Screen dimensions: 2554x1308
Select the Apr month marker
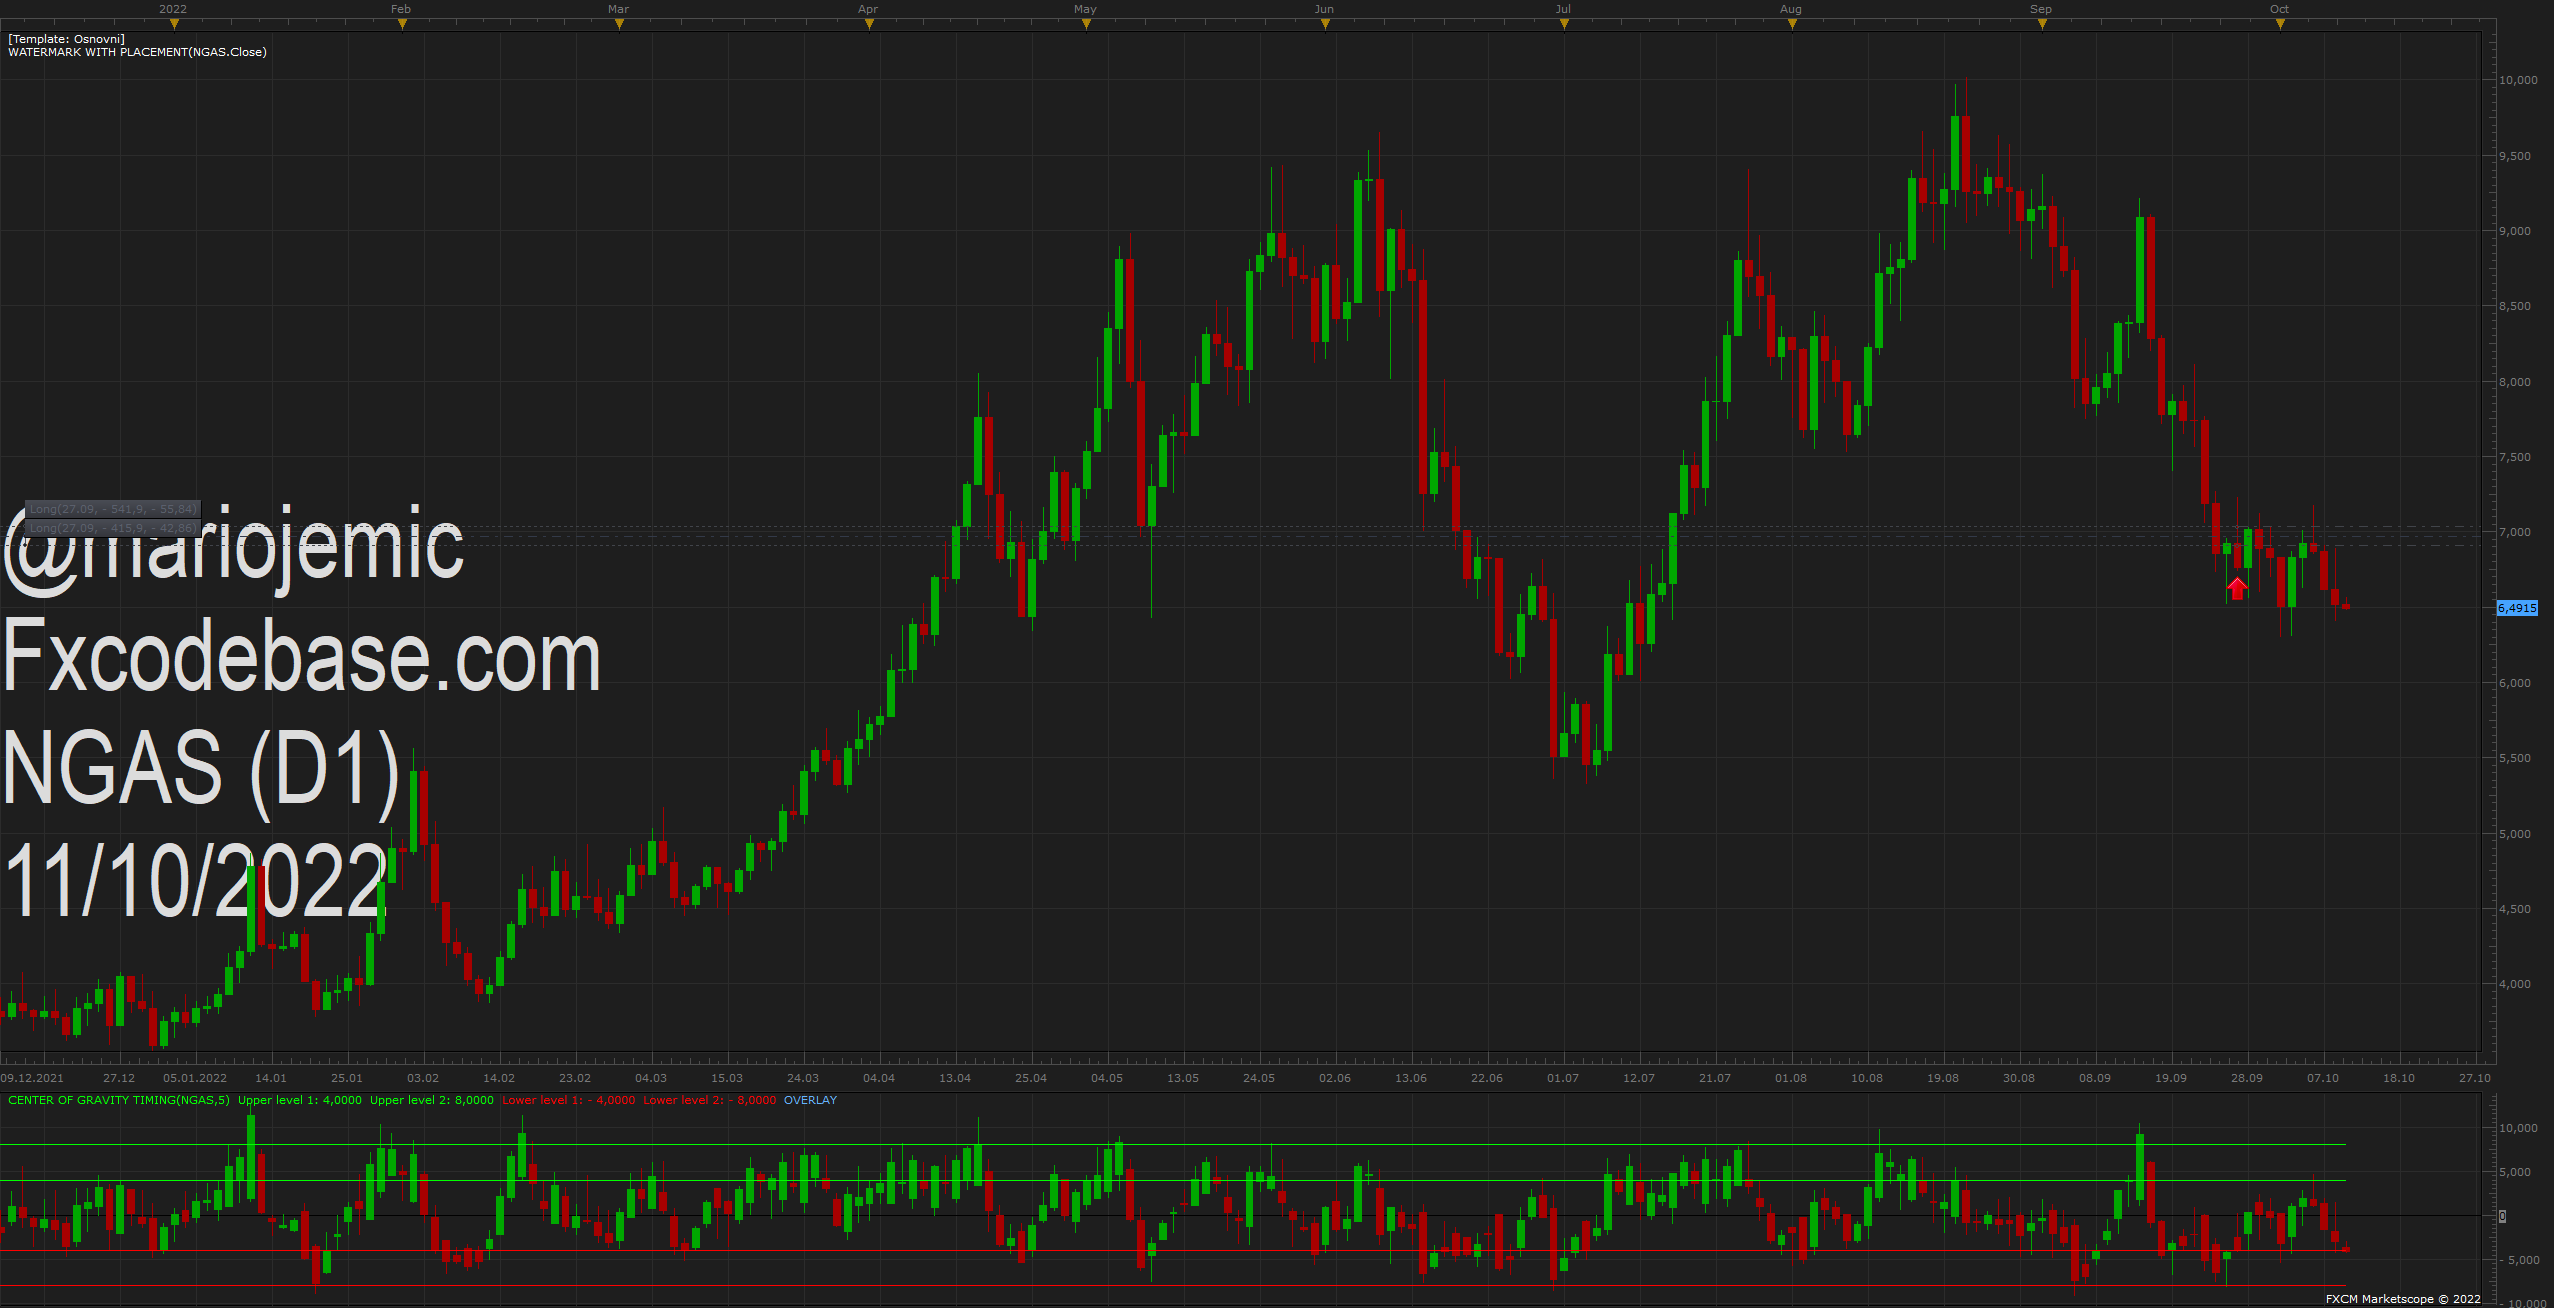point(869,25)
